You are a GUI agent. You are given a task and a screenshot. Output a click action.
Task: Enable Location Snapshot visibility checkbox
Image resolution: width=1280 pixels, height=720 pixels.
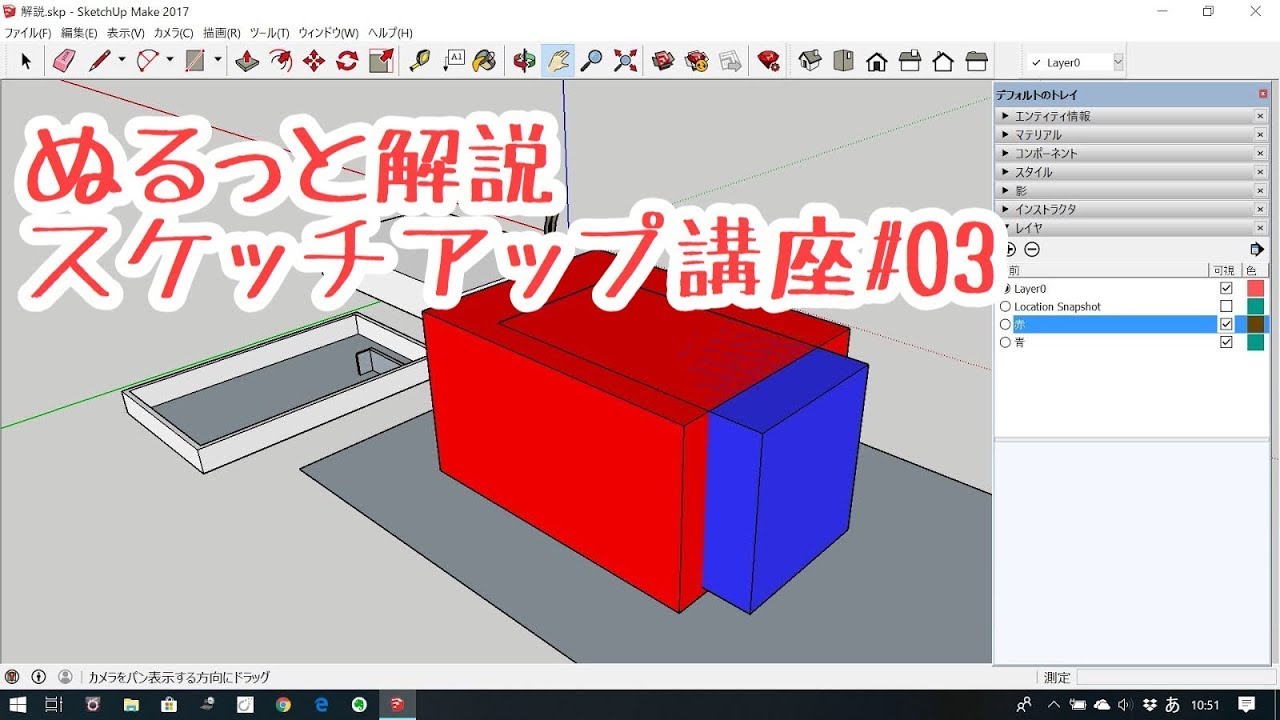coord(1226,306)
